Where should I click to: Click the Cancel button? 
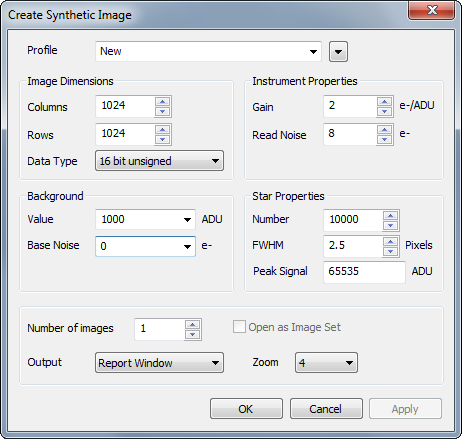pyautogui.click(x=326, y=409)
